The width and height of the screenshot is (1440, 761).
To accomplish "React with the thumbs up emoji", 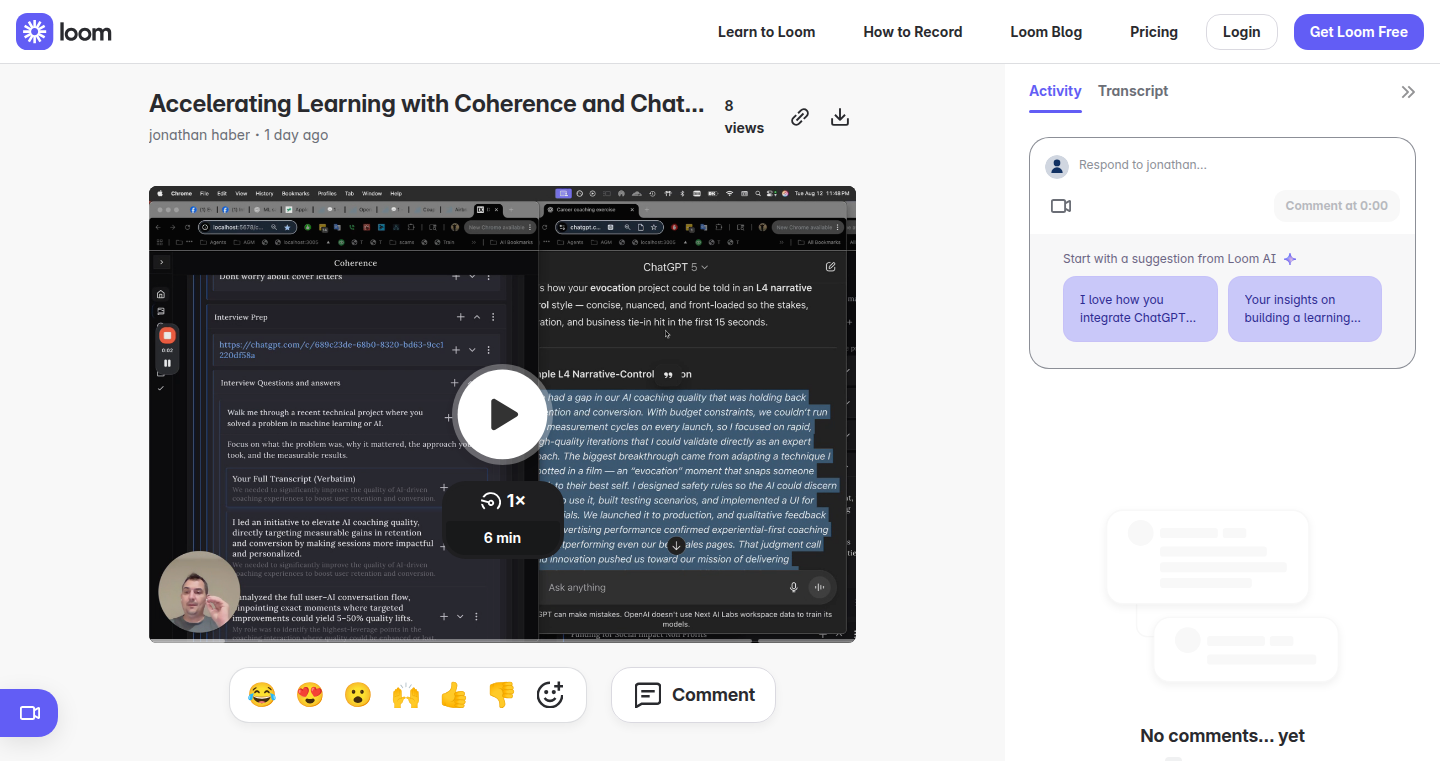I will tap(454, 695).
